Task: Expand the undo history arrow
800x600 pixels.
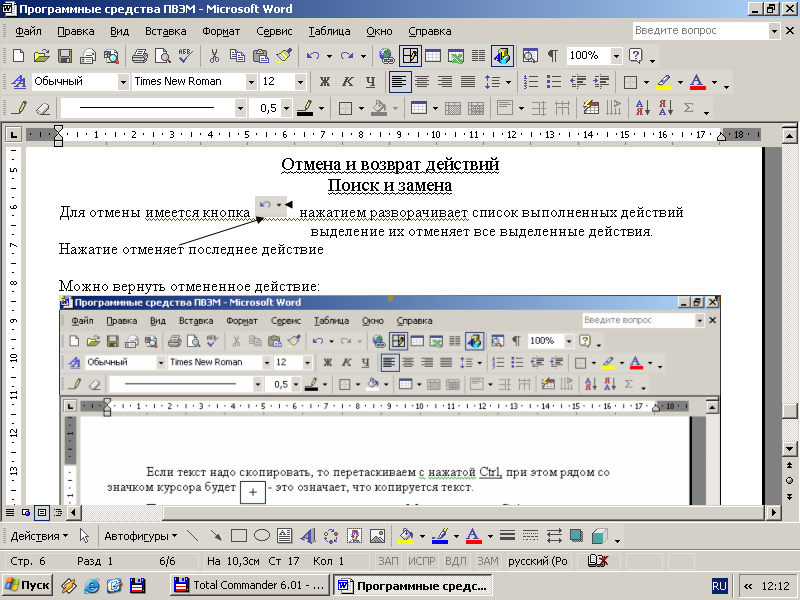Action: pyautogui.click(x=329, y=56)
